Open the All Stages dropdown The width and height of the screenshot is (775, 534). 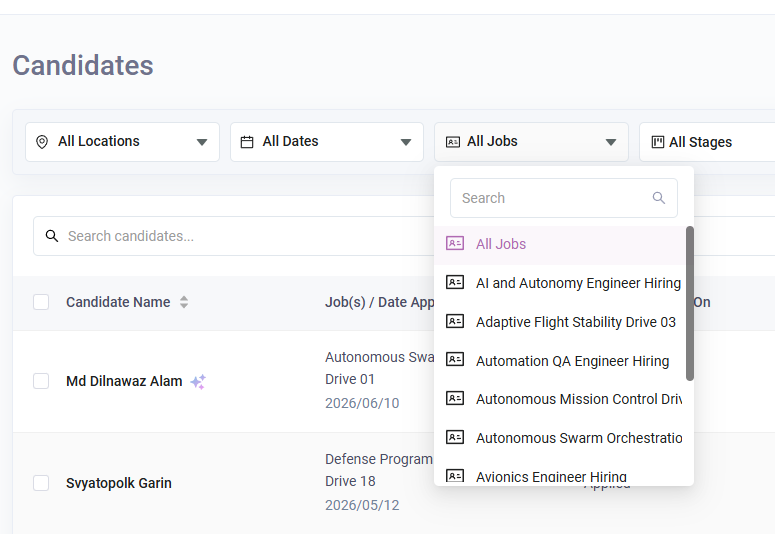pyautogui.click(x=707, y=142)
